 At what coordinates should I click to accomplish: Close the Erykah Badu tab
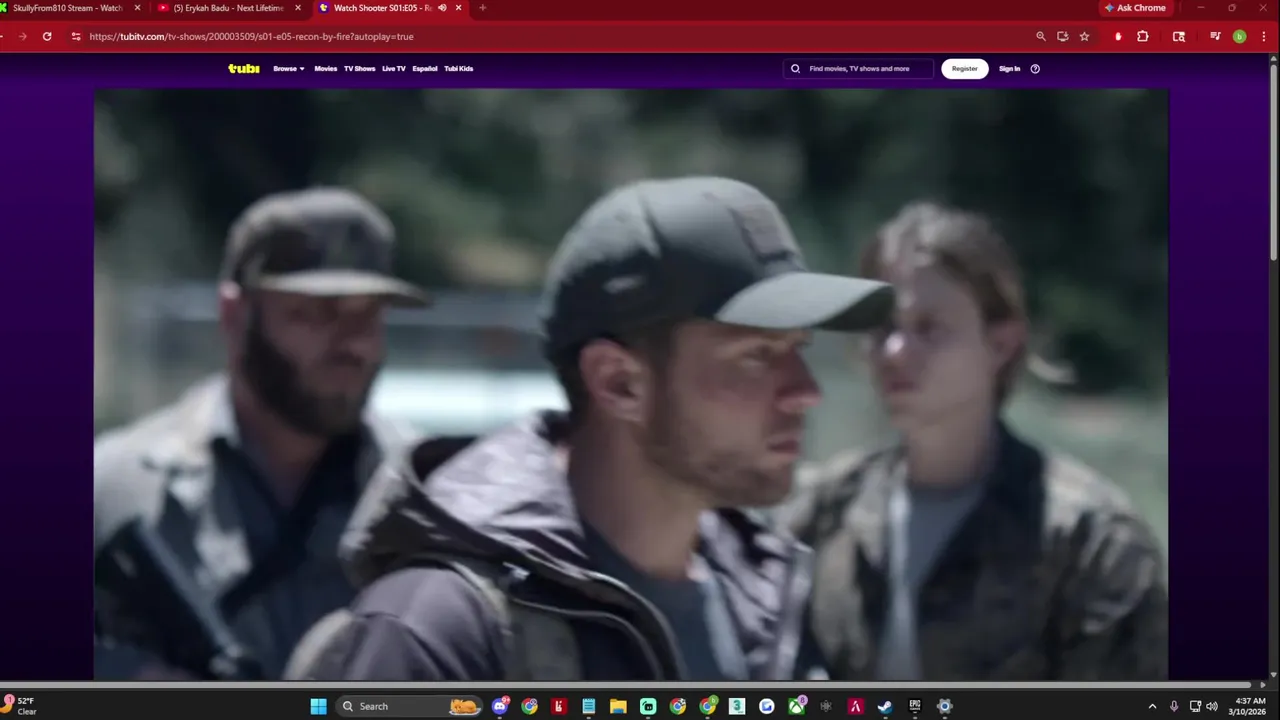(298, 8)
